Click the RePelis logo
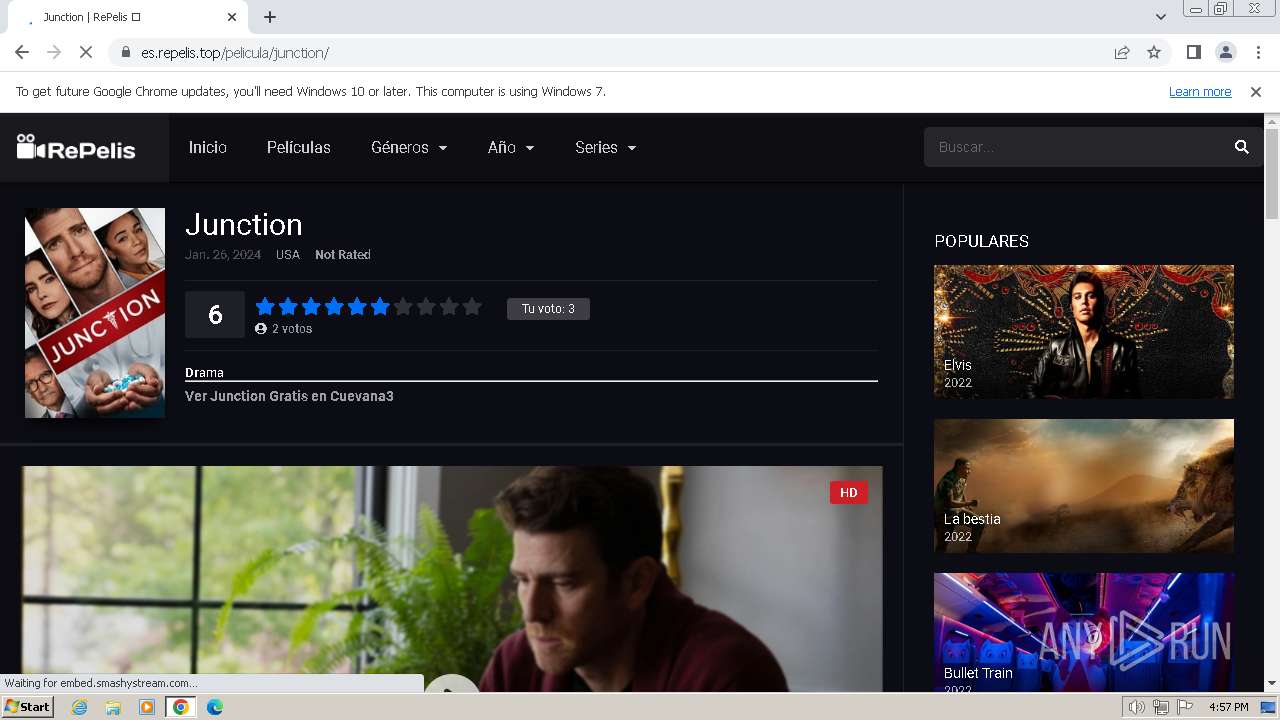This screenshot has height=720, width=1280. (x=76, y=148)
